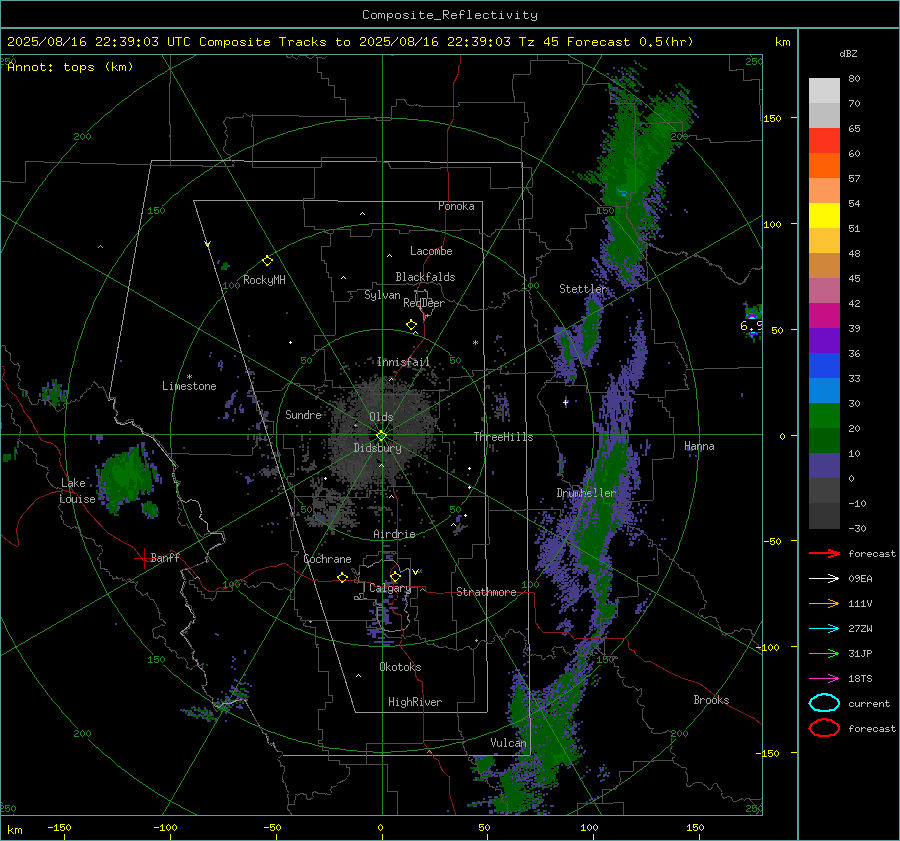
Task: Select the green 31JP arrow in the legend
Action: tap(824, 653)
